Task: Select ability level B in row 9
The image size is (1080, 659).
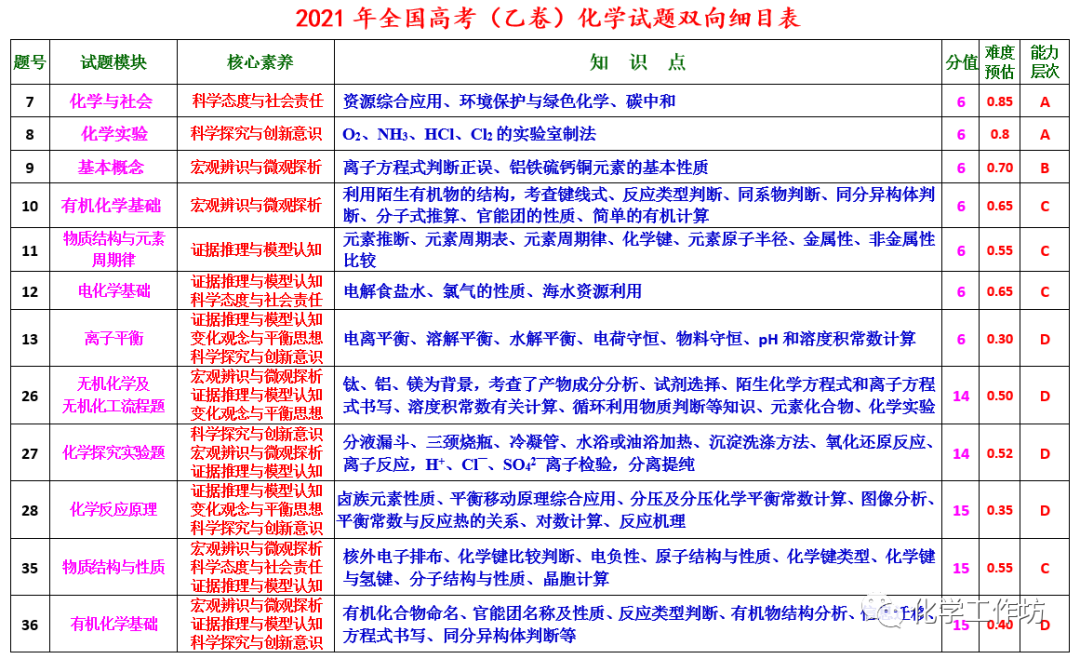Action: 1044,167
